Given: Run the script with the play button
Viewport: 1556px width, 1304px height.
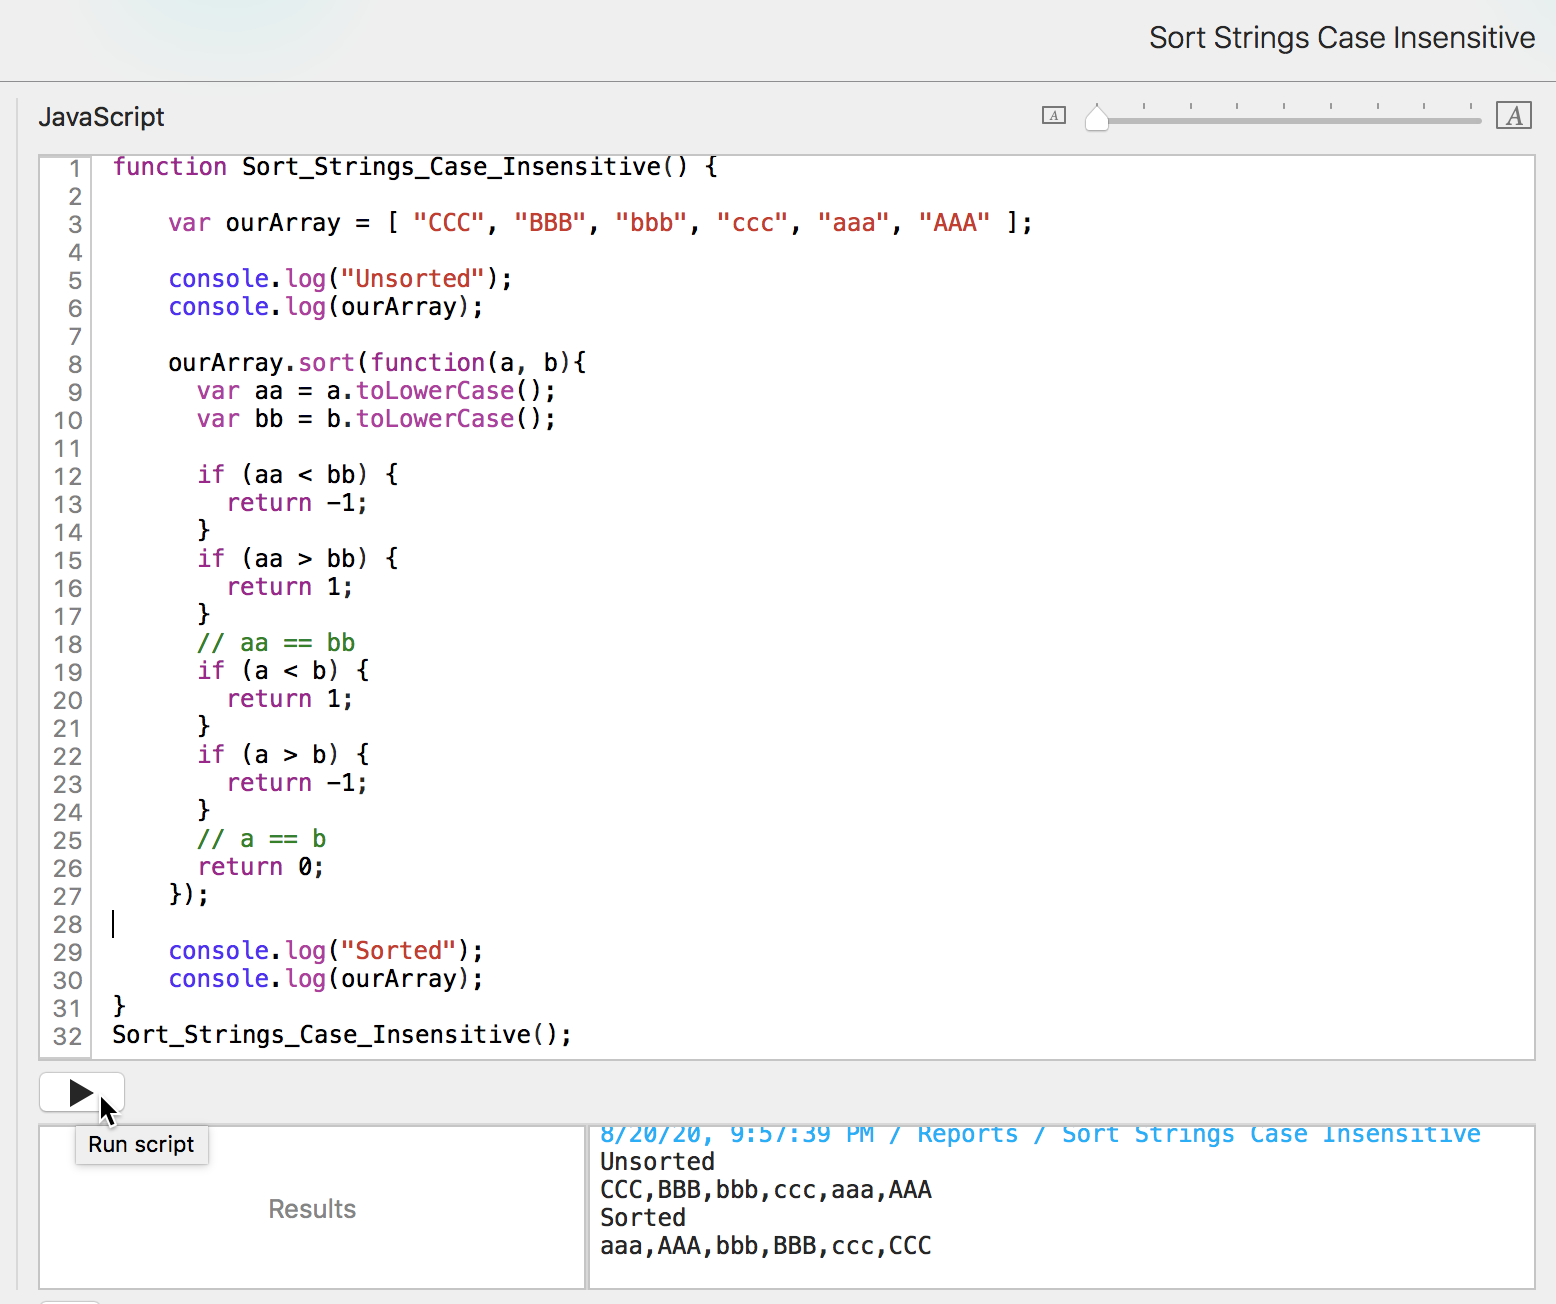Looking at the screenshot, I should [x=81, y=1092].
